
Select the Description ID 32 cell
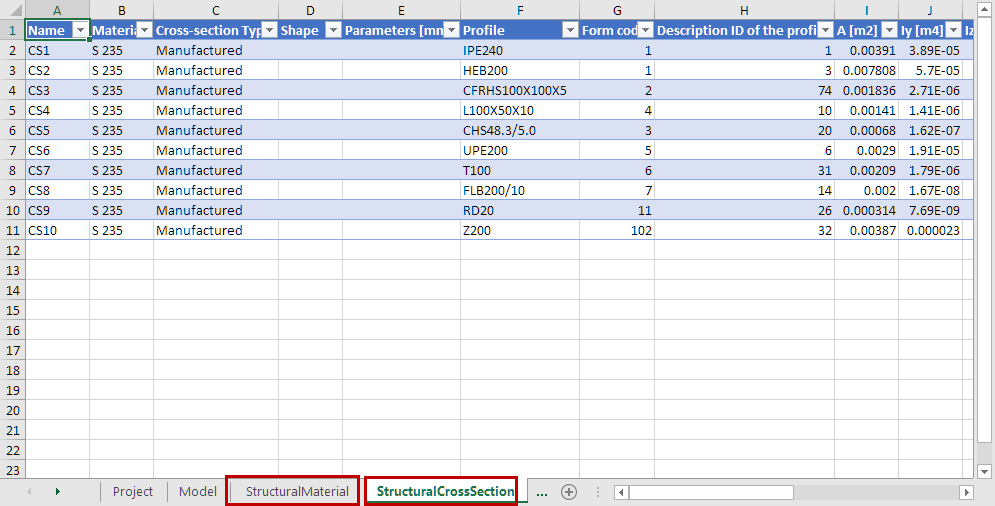[744, 230]
